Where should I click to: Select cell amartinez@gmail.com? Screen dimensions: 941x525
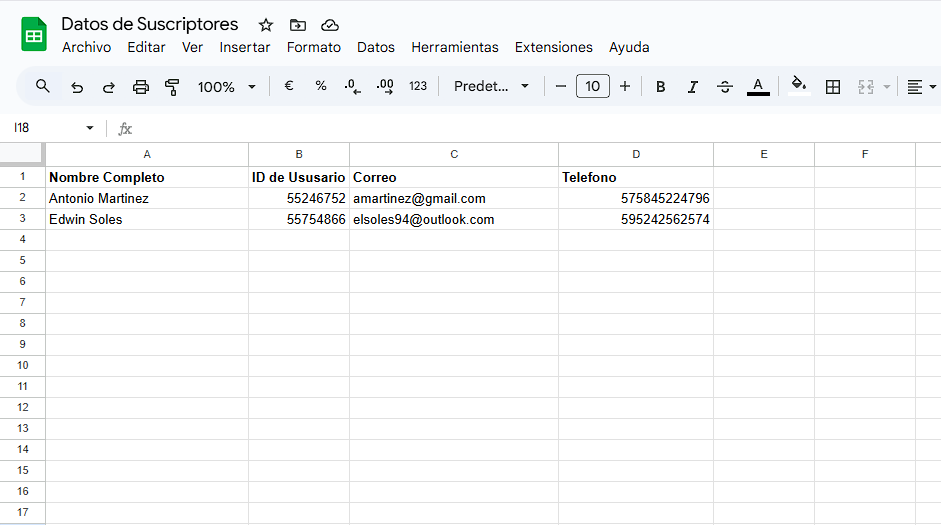(454, 199)
